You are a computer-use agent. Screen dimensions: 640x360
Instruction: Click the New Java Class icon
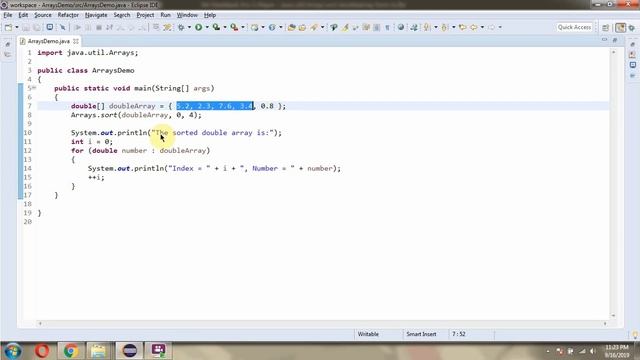(272, 27)
